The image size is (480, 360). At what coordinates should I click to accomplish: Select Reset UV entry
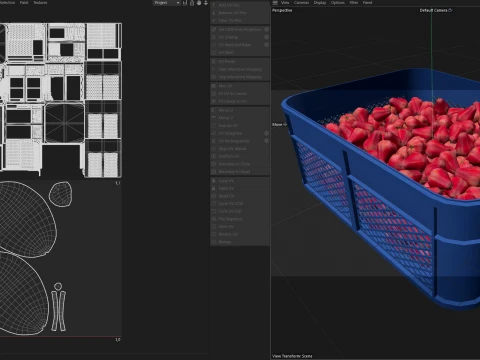tap(240, 196)
